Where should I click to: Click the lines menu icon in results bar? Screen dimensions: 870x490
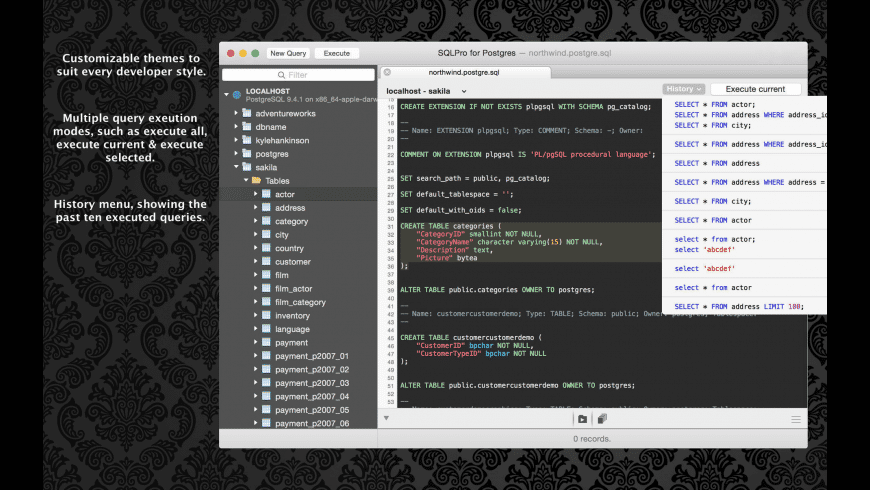796,420
